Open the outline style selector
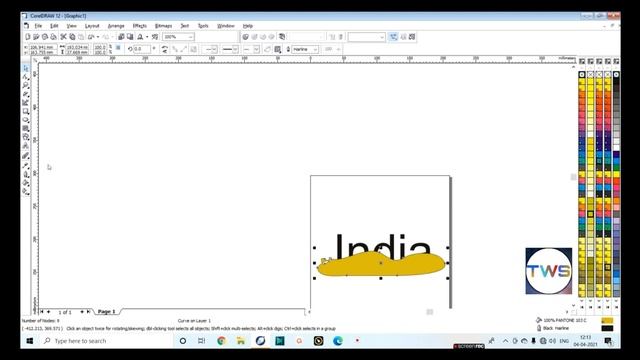 (x=229, y=49)
